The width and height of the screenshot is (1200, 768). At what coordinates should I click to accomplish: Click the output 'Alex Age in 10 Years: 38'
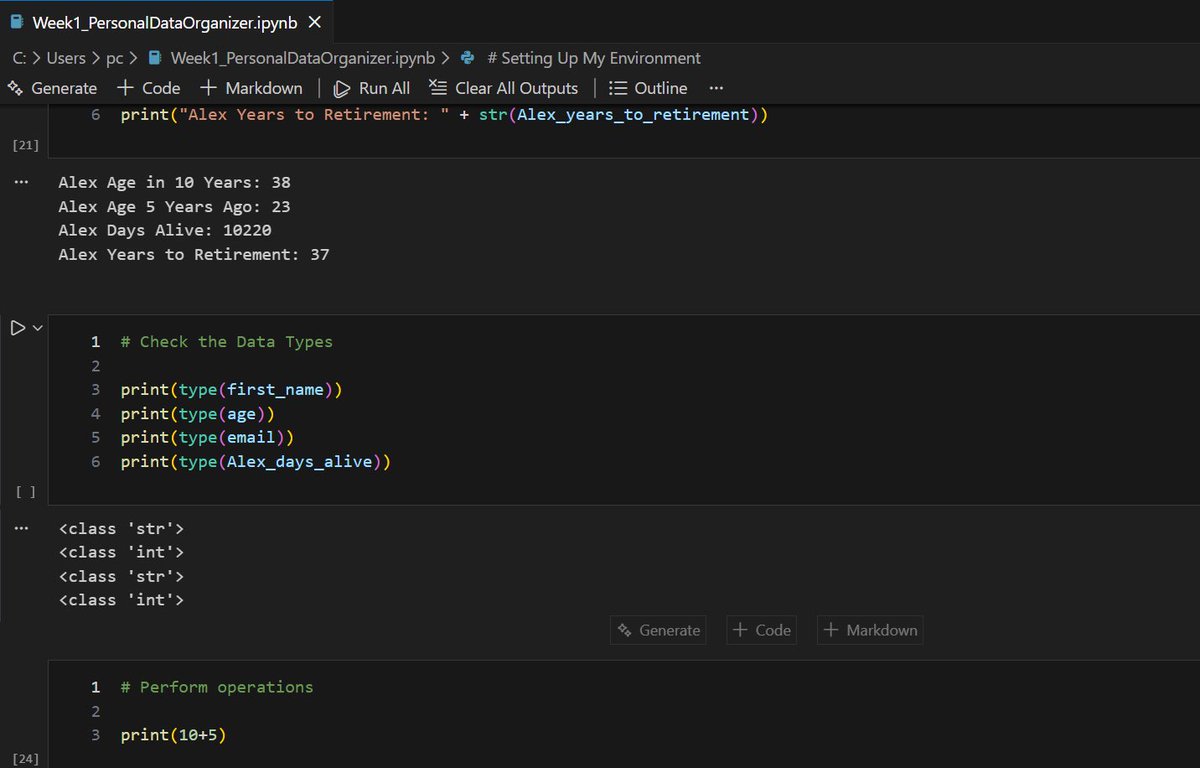175,183
